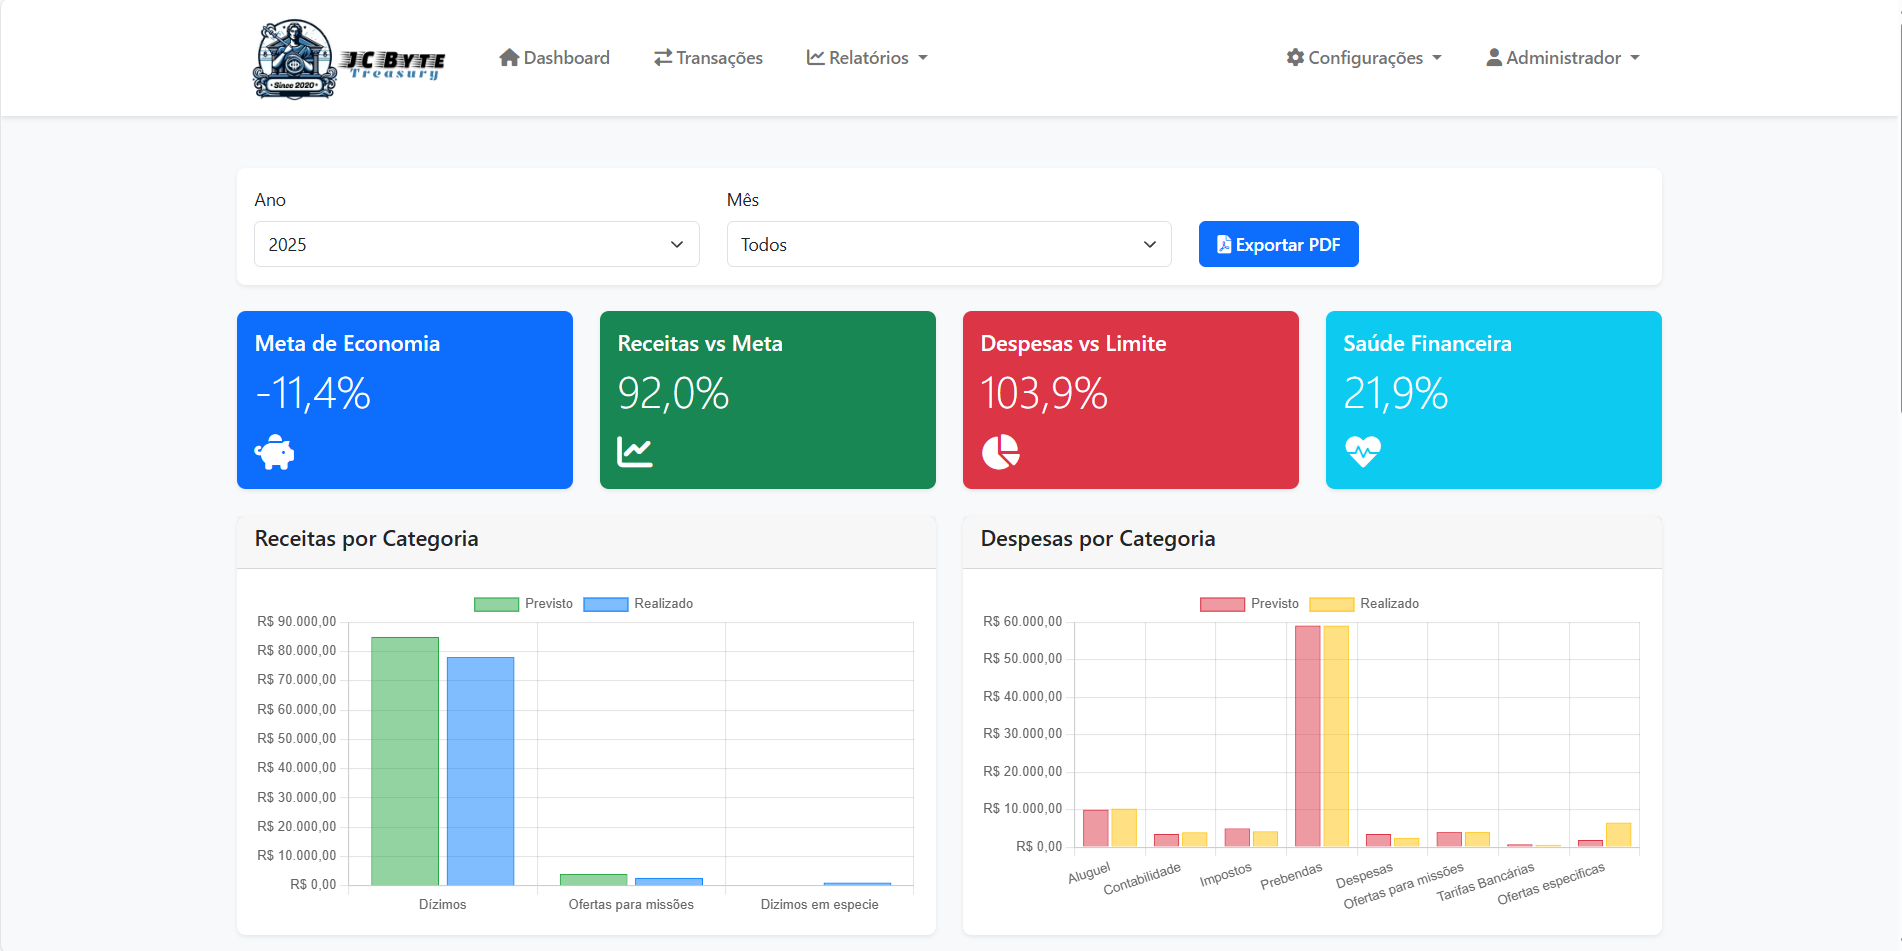Expand the Relatórios dropdown menu

click(867, 58)
